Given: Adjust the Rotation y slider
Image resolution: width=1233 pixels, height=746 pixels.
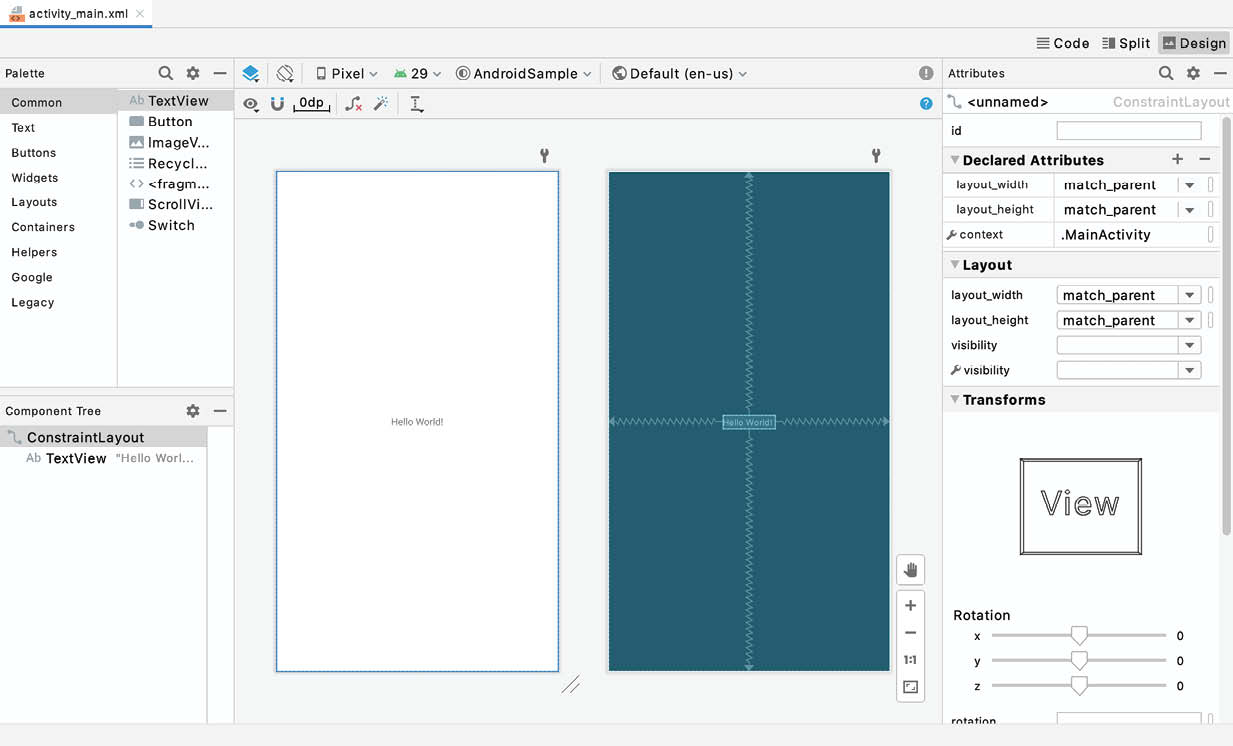Looking at the screenshot, I should 1079,661.
